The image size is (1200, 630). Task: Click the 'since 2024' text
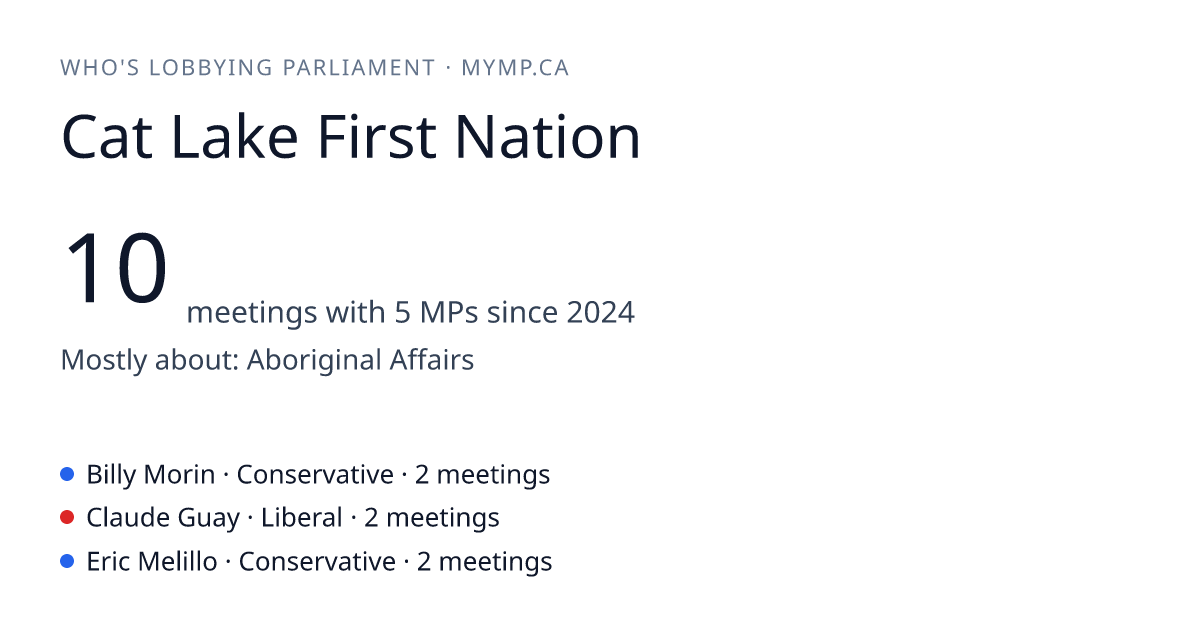pos(561,313)
